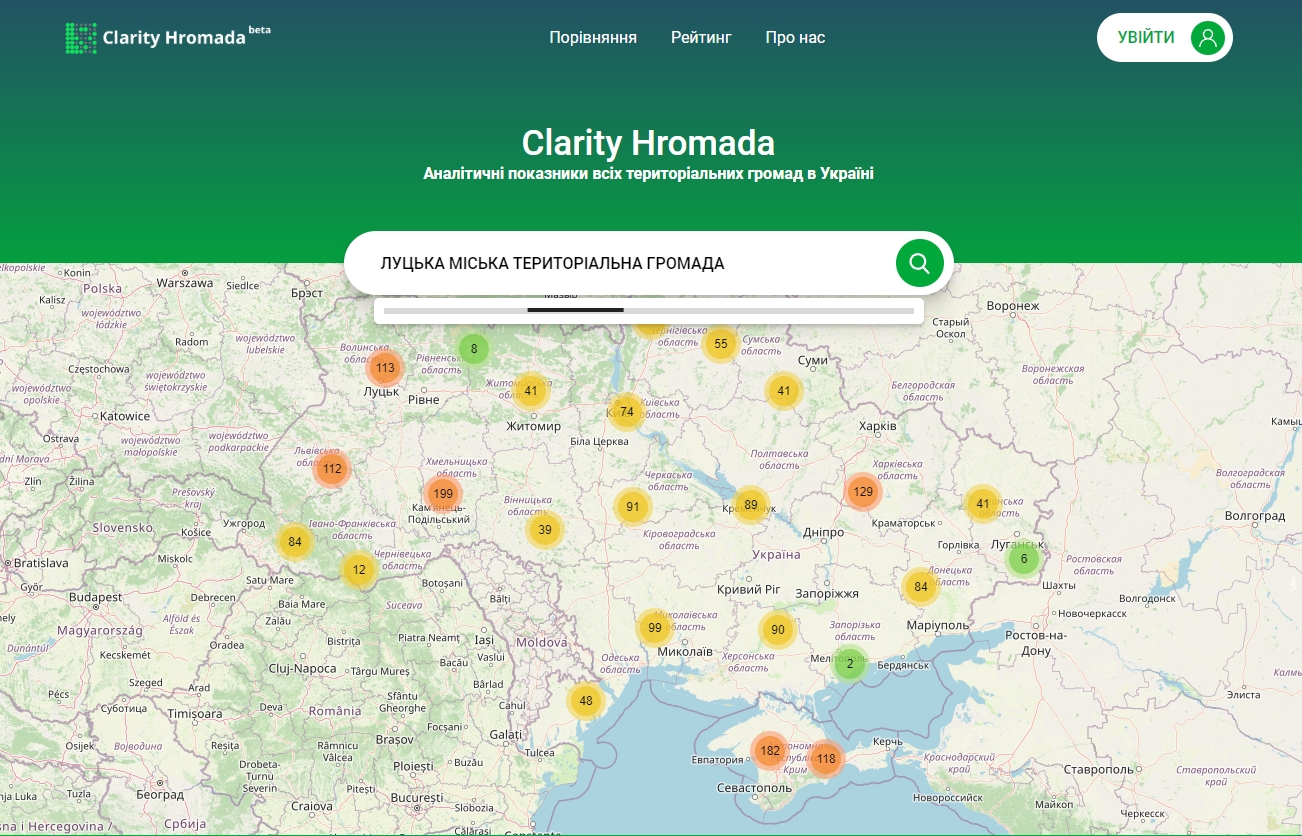Screen dimensions: 1302x836
Task: Select the 113 cluster marker near Луцьк
Action: tap(385, 368)
